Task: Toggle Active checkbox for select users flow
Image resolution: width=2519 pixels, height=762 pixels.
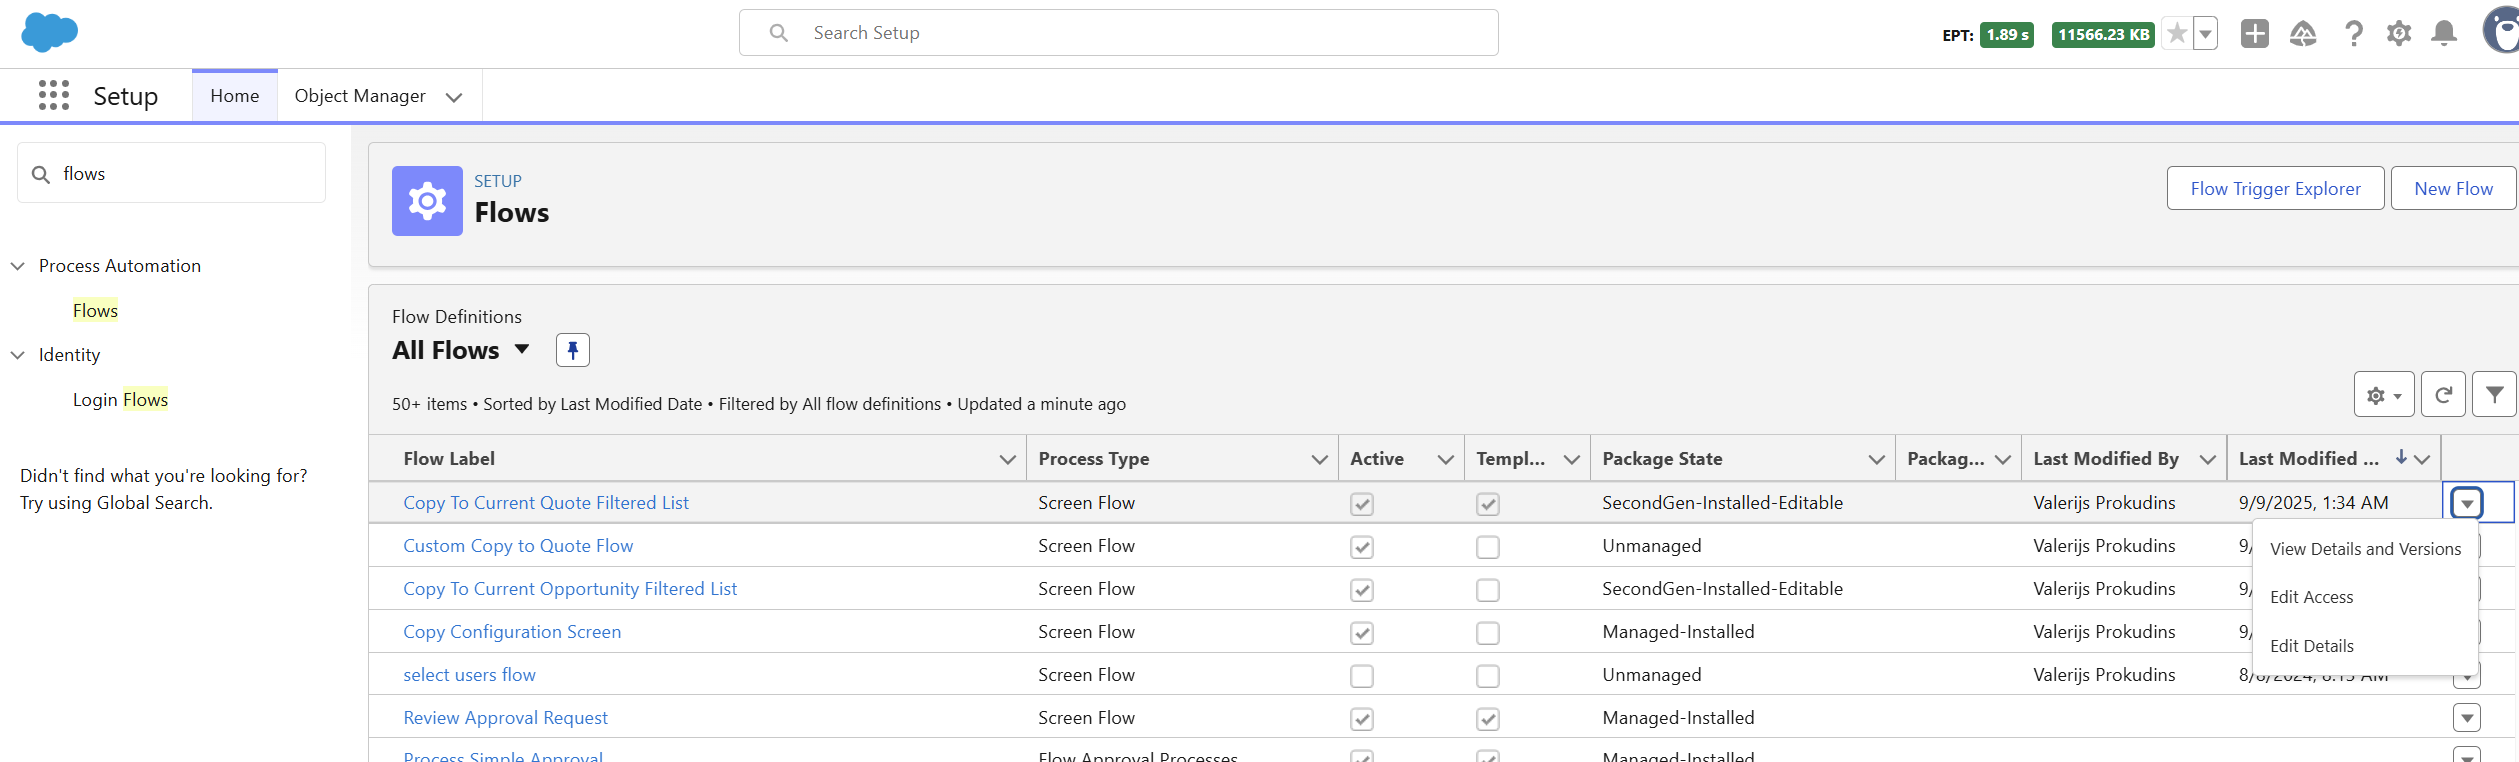Action: click(x=1361, y=676)
